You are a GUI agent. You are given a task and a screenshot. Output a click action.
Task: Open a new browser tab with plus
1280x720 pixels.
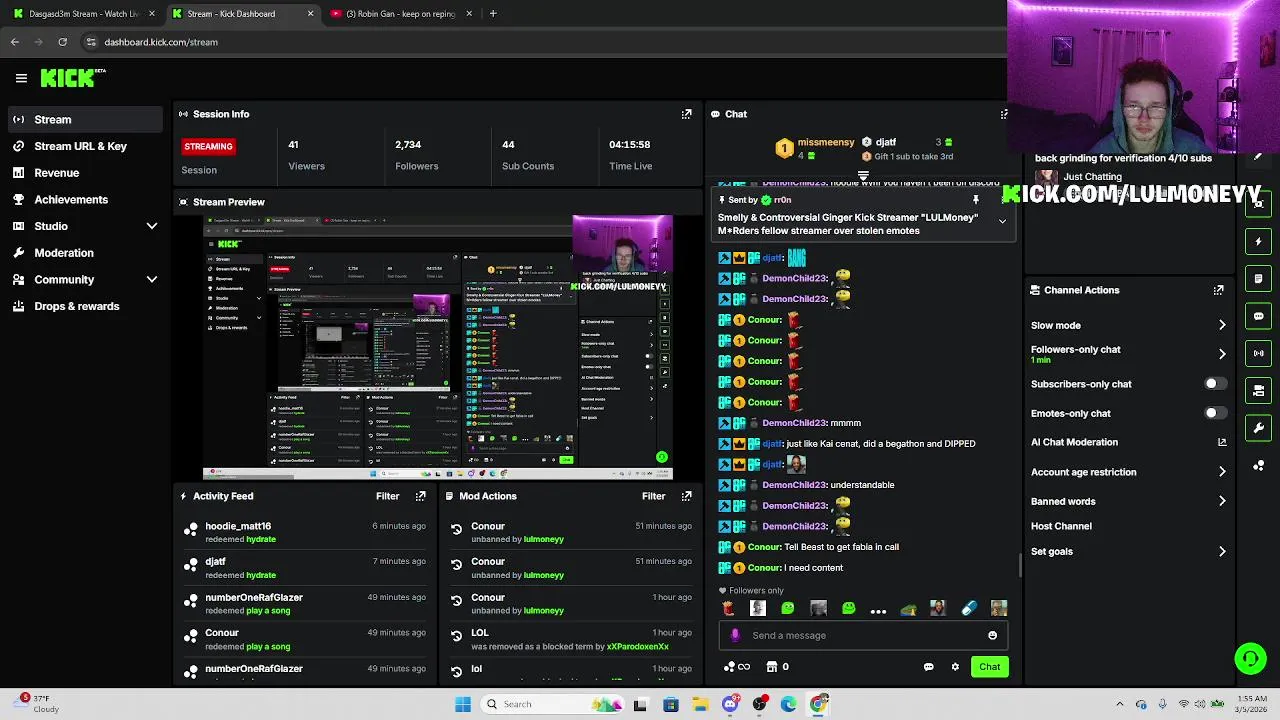click(x=493, y=14)
